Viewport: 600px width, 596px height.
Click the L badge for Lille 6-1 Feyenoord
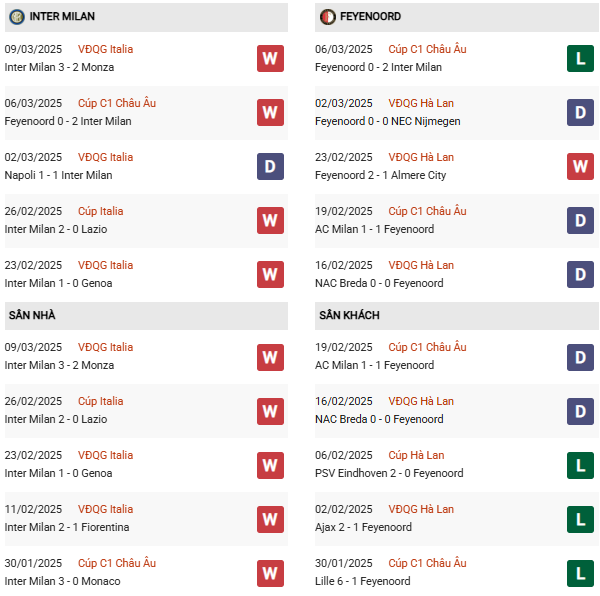580,572
